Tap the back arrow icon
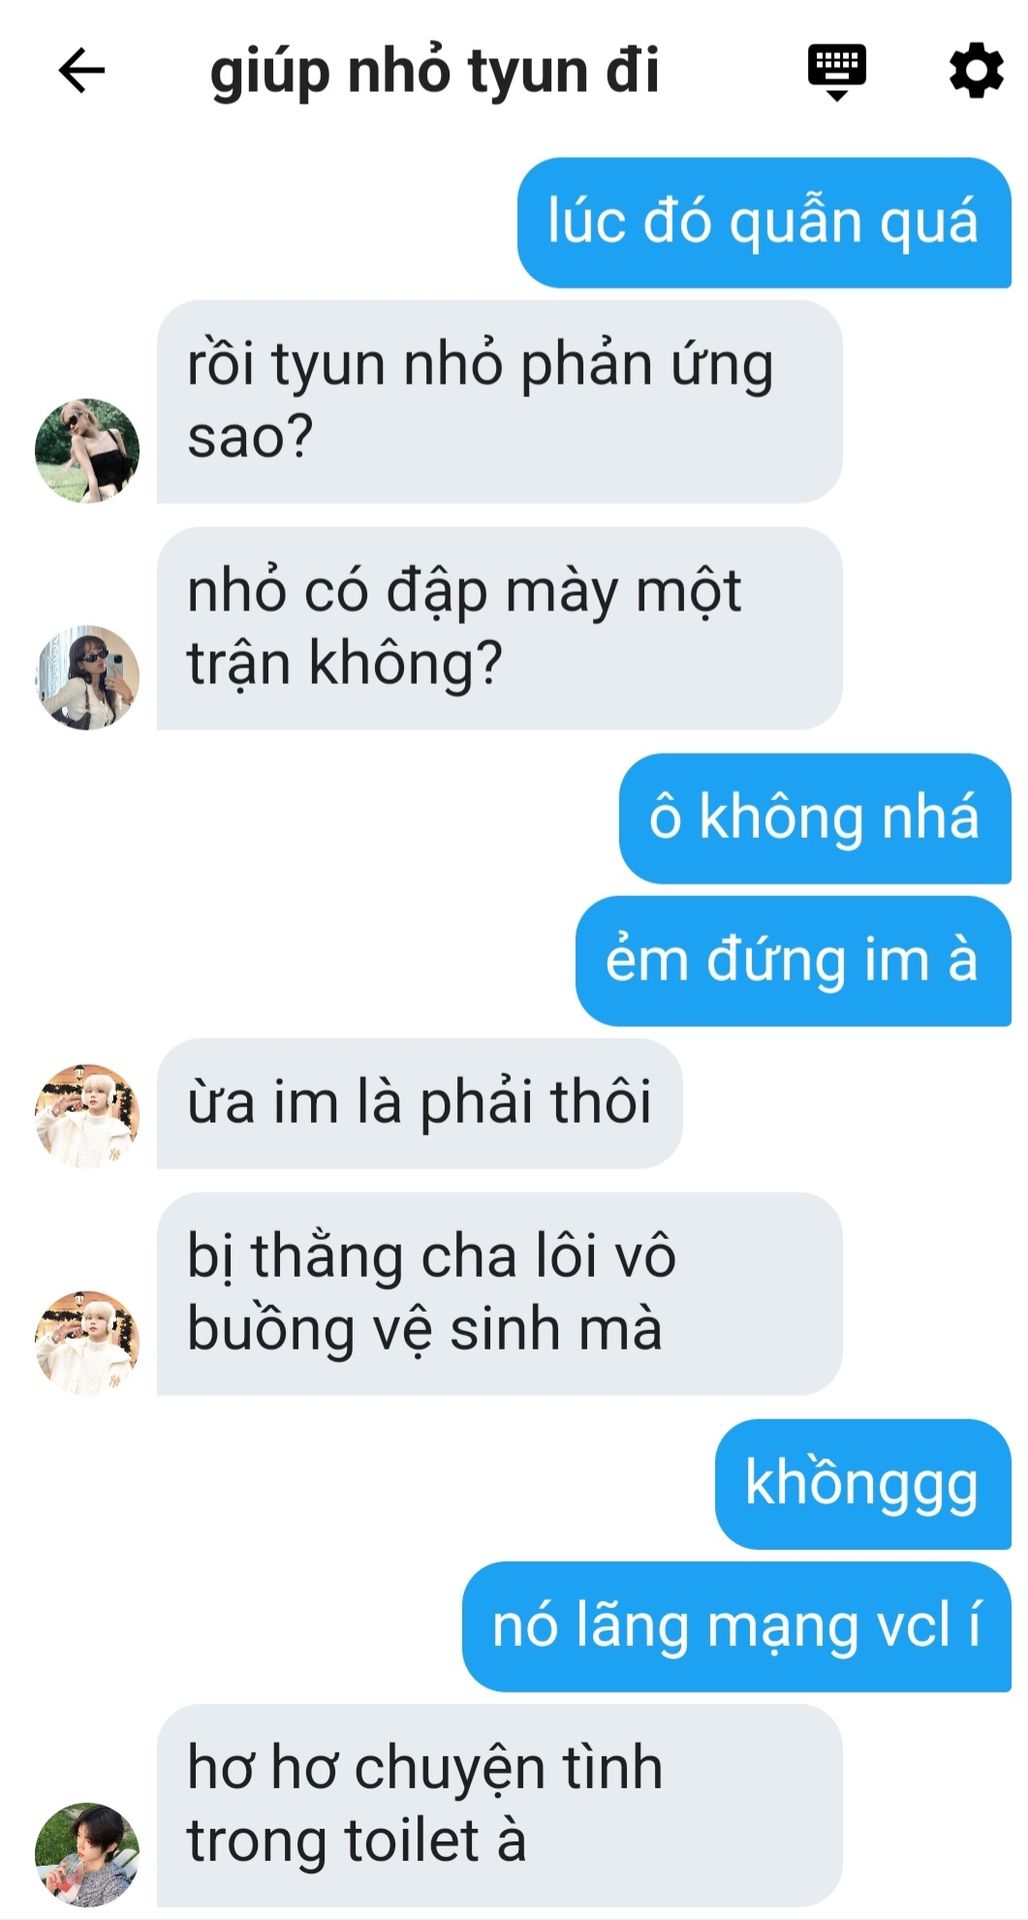Viewport: 1028px width, 1920px height. 82,71
